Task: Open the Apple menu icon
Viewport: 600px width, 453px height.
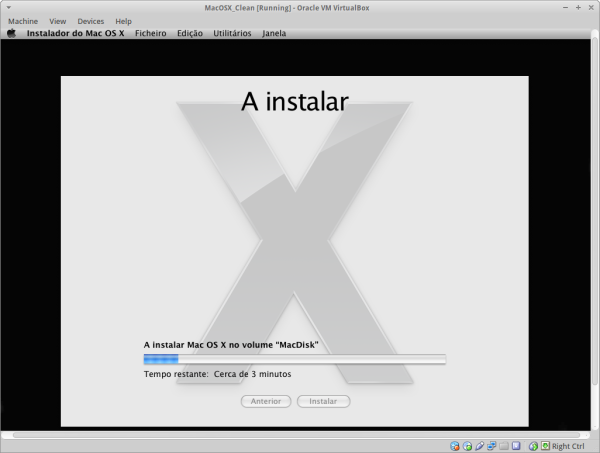Action: [x=12, y=33]
